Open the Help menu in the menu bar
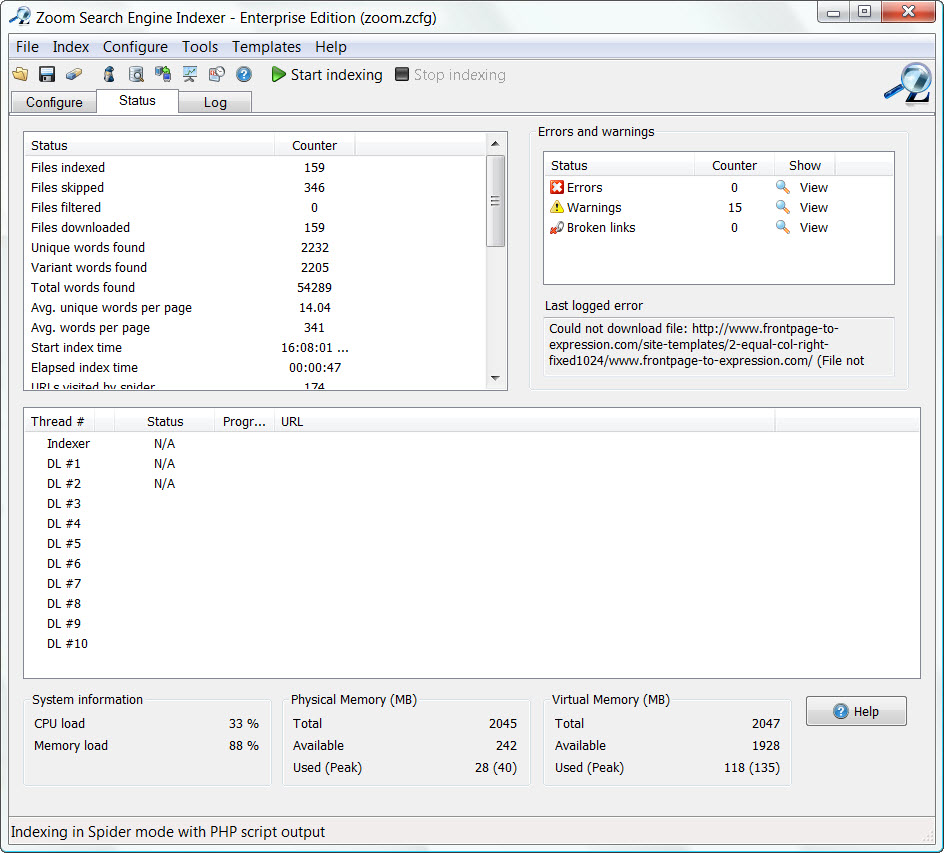Viewport: 944px width, 853px height. 331,47
